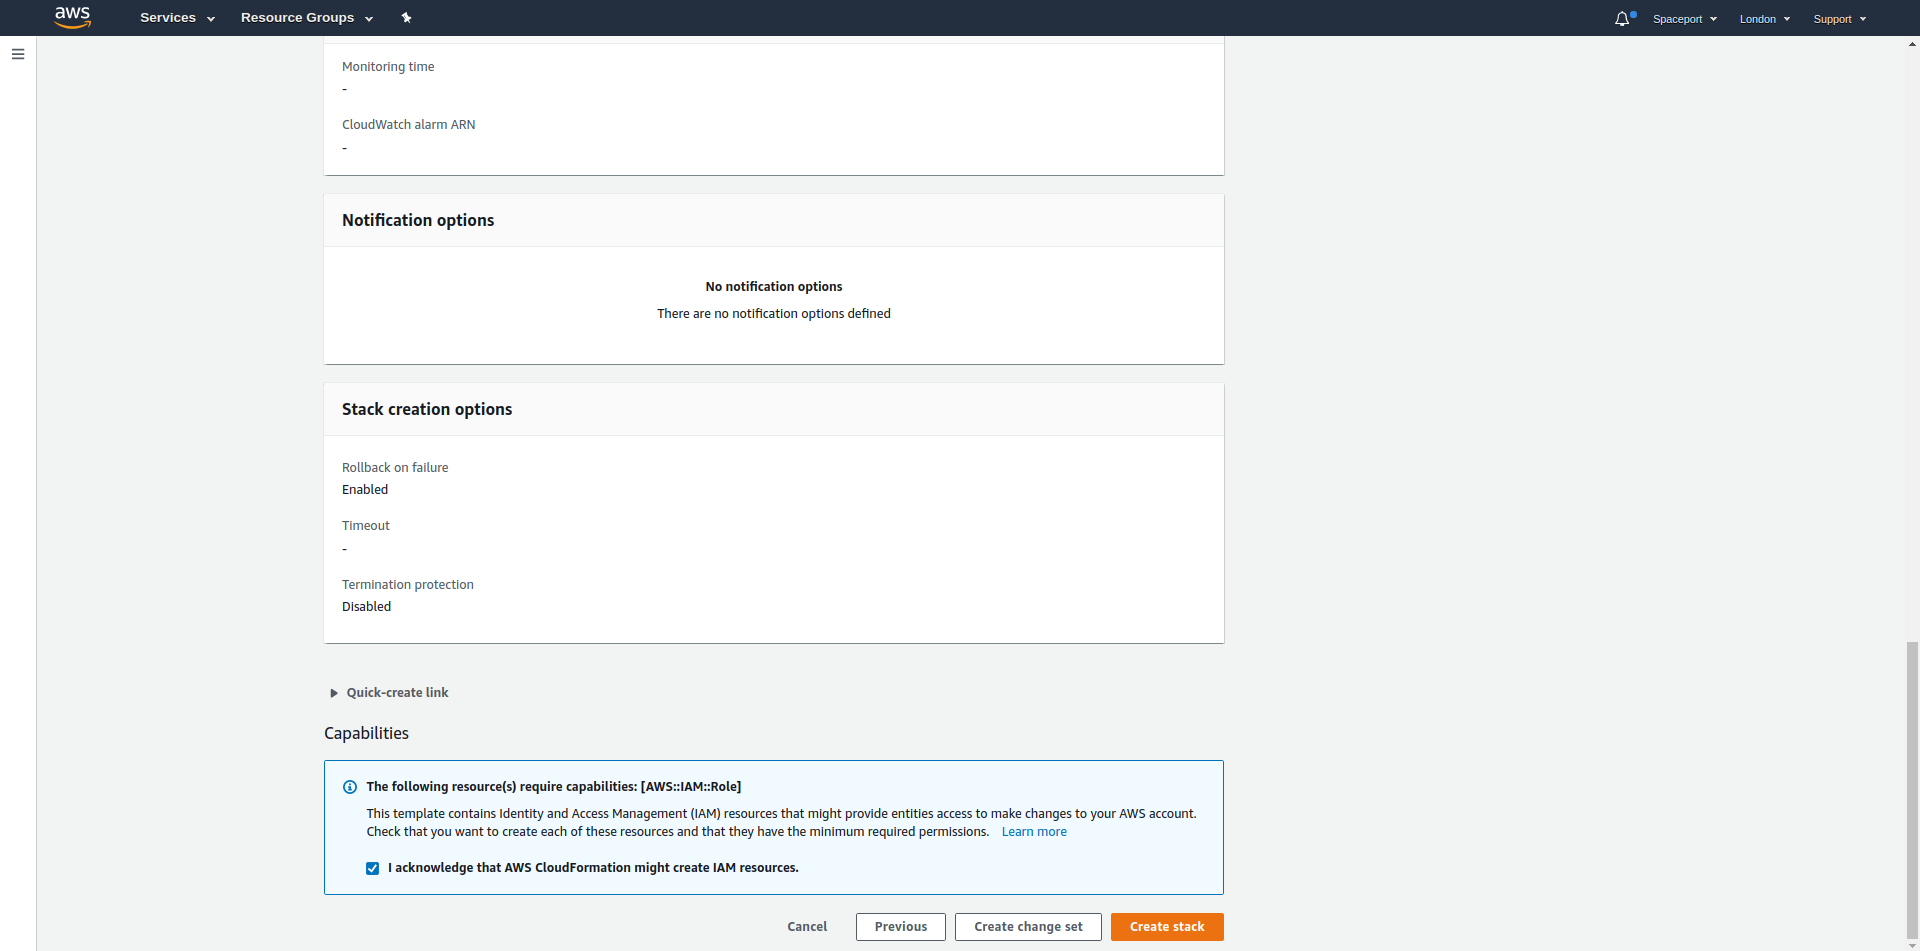Open the notifications bell
The height and width of the screenshot is (951, 1920).
tap(1622, 19)
